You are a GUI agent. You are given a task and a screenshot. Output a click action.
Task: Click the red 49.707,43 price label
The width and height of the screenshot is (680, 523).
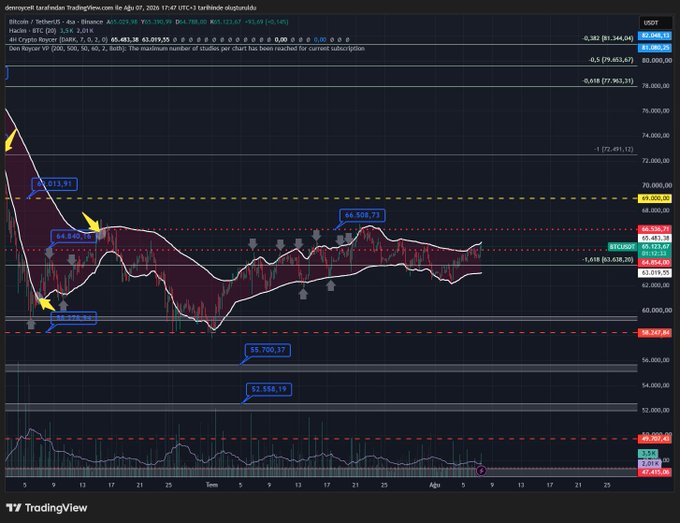pyautogui.click(x=655, y=439)
